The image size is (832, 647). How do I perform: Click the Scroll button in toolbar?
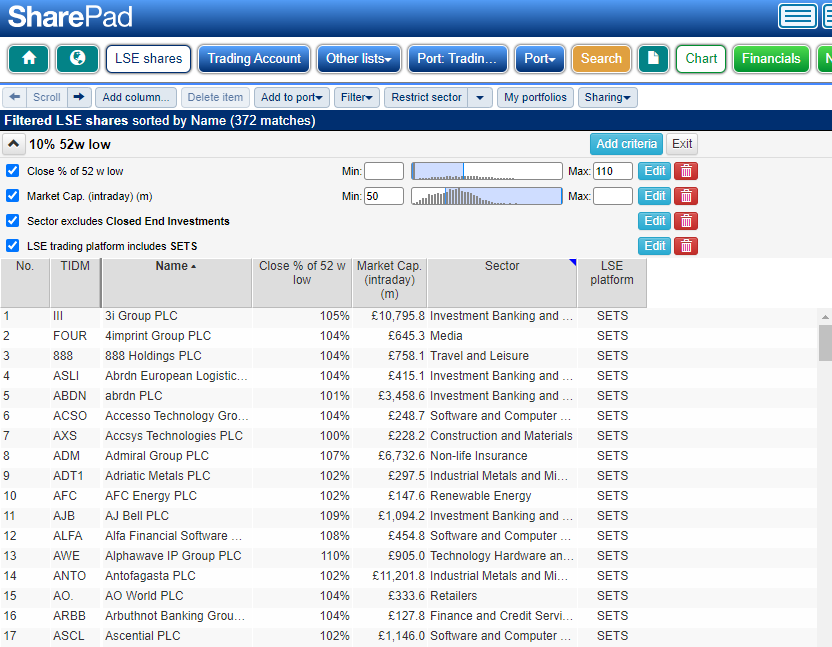47,97
